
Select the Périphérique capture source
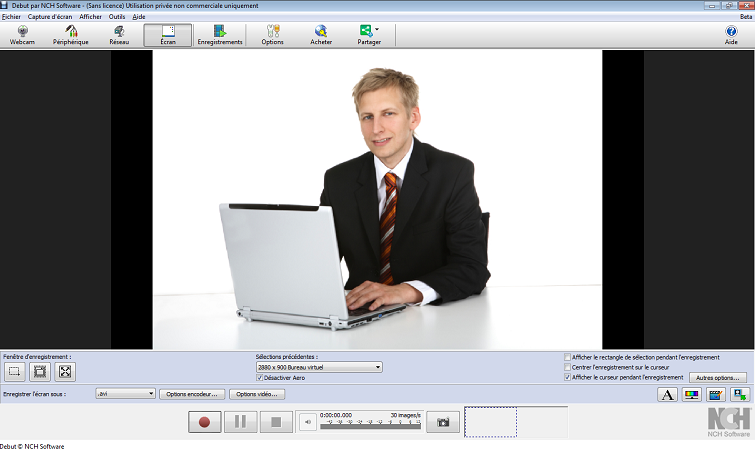pyautogui.click(x=71, y=35)
